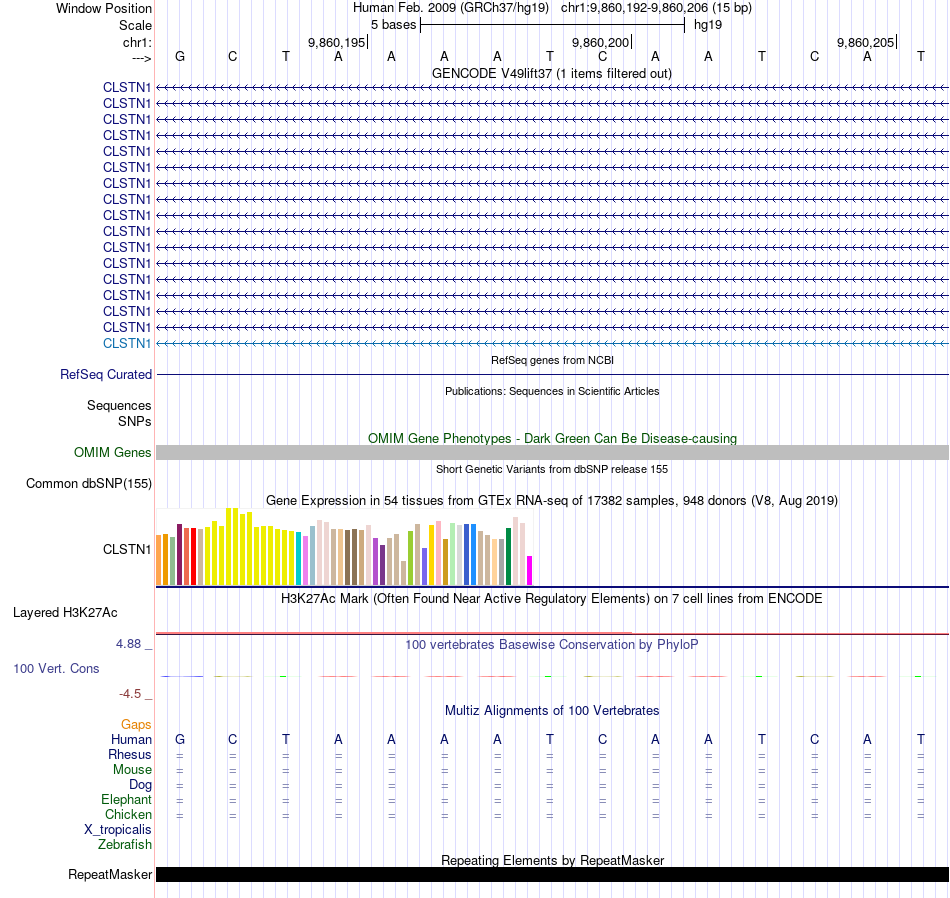Open the H3K27Ac Mark ENCODE track title

pos(551,599)
